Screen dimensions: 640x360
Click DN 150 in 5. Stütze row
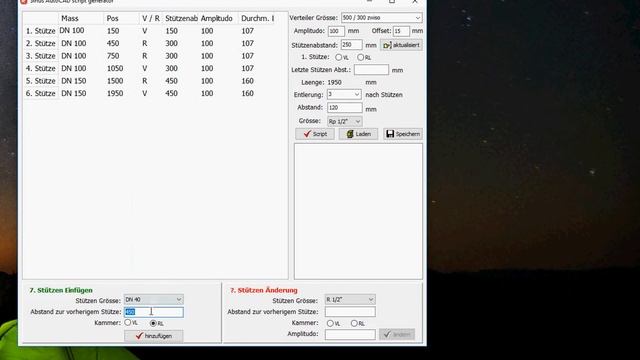pos(74,81)
